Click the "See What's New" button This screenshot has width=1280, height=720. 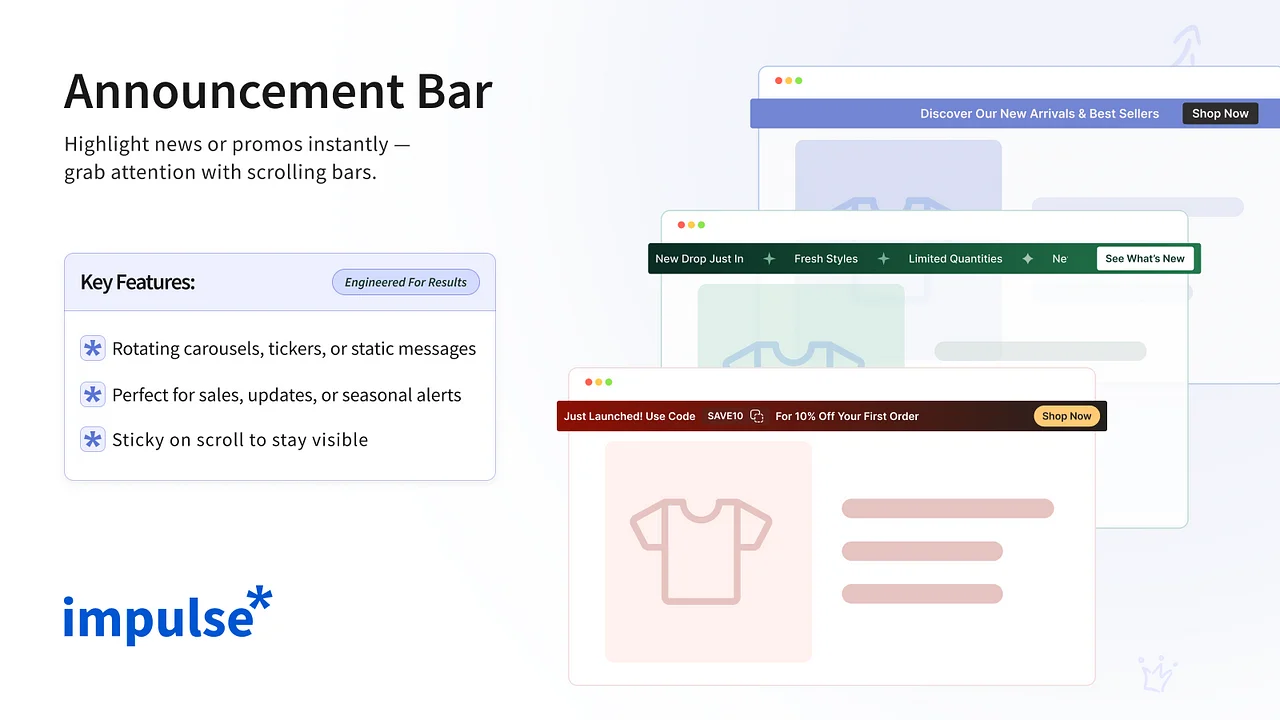click(1145, 258)
